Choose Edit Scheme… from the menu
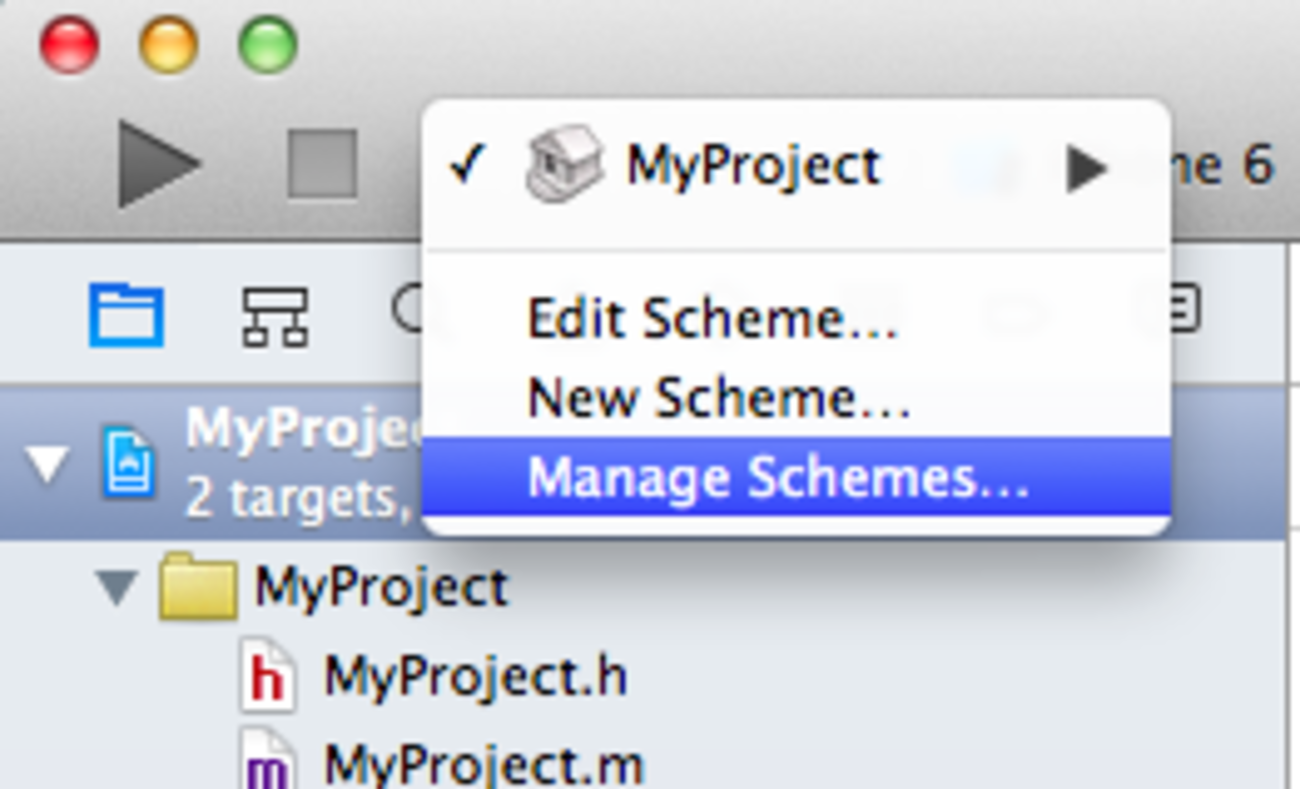The height and width of the screenshot is (789, 1300). click(x=711, y=319)
